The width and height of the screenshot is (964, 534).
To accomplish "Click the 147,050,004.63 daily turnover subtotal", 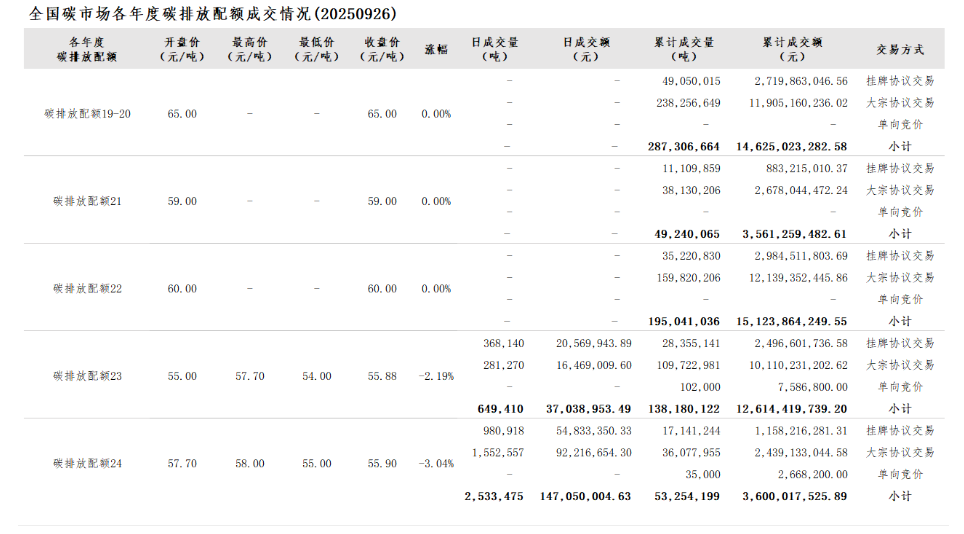I will (585, 496).
